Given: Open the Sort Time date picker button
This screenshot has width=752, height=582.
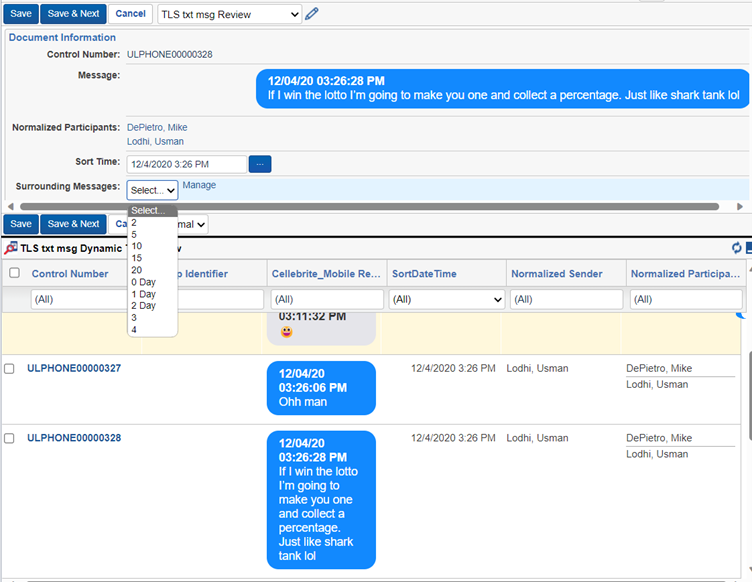Looking at the screenshot, I should (x=259, y=164).
